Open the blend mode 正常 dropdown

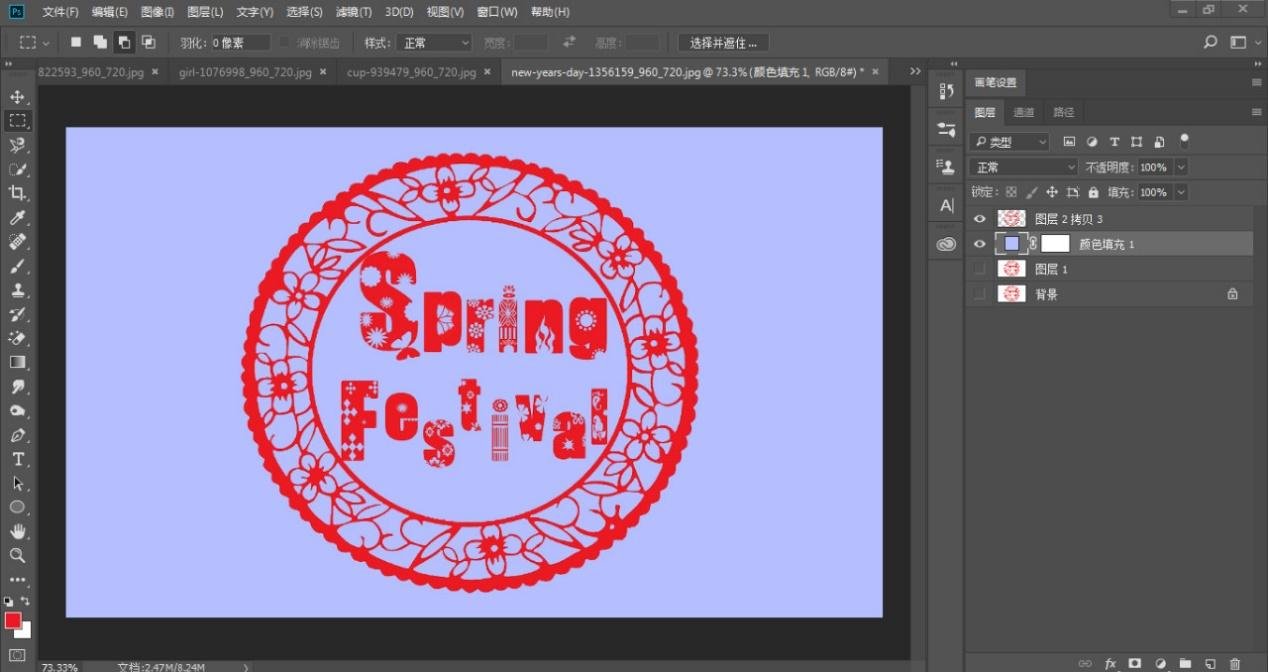pyautogui.click(x=1022, y=167)
